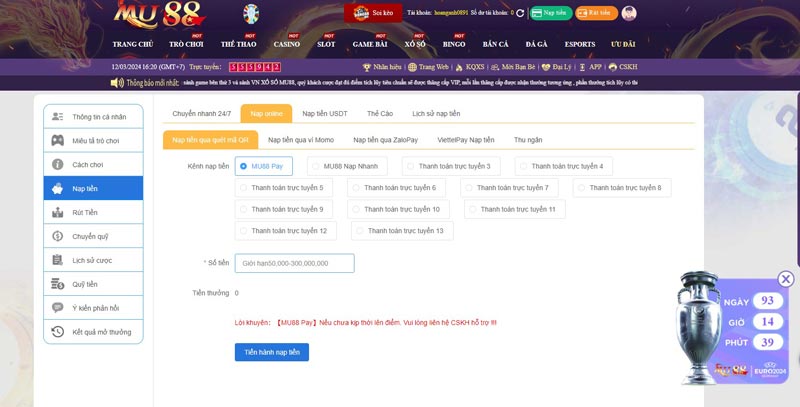The image size is (800, 407).
Task: Select Thanh toán trực tuyến 11
Action: click(515, 209)
